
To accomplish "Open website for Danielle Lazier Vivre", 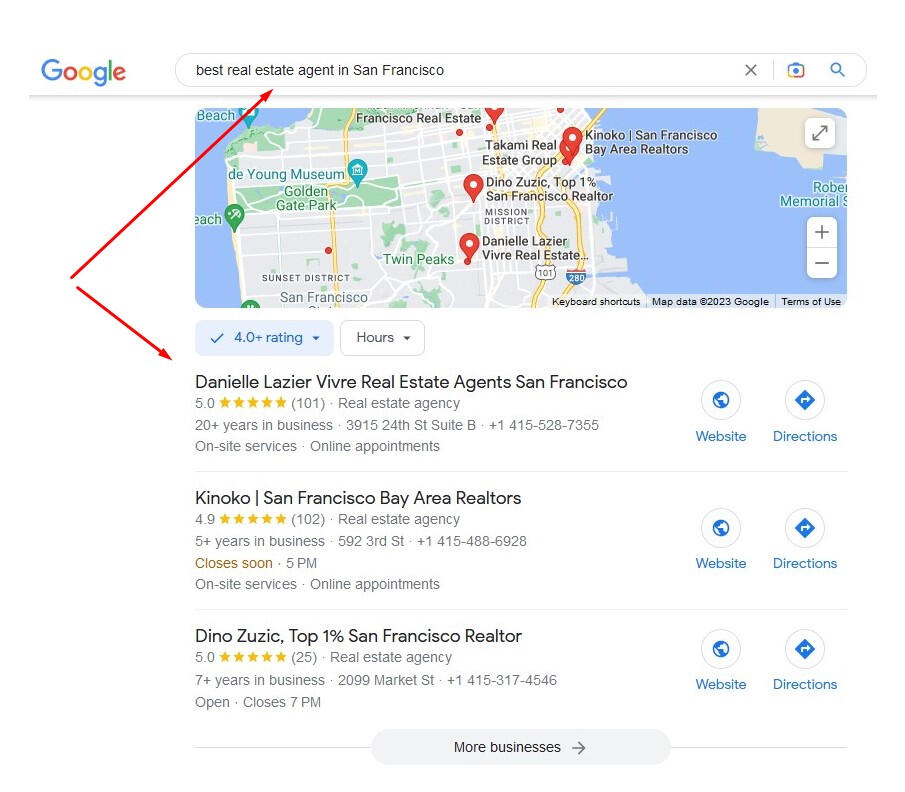I will [720, 412].
